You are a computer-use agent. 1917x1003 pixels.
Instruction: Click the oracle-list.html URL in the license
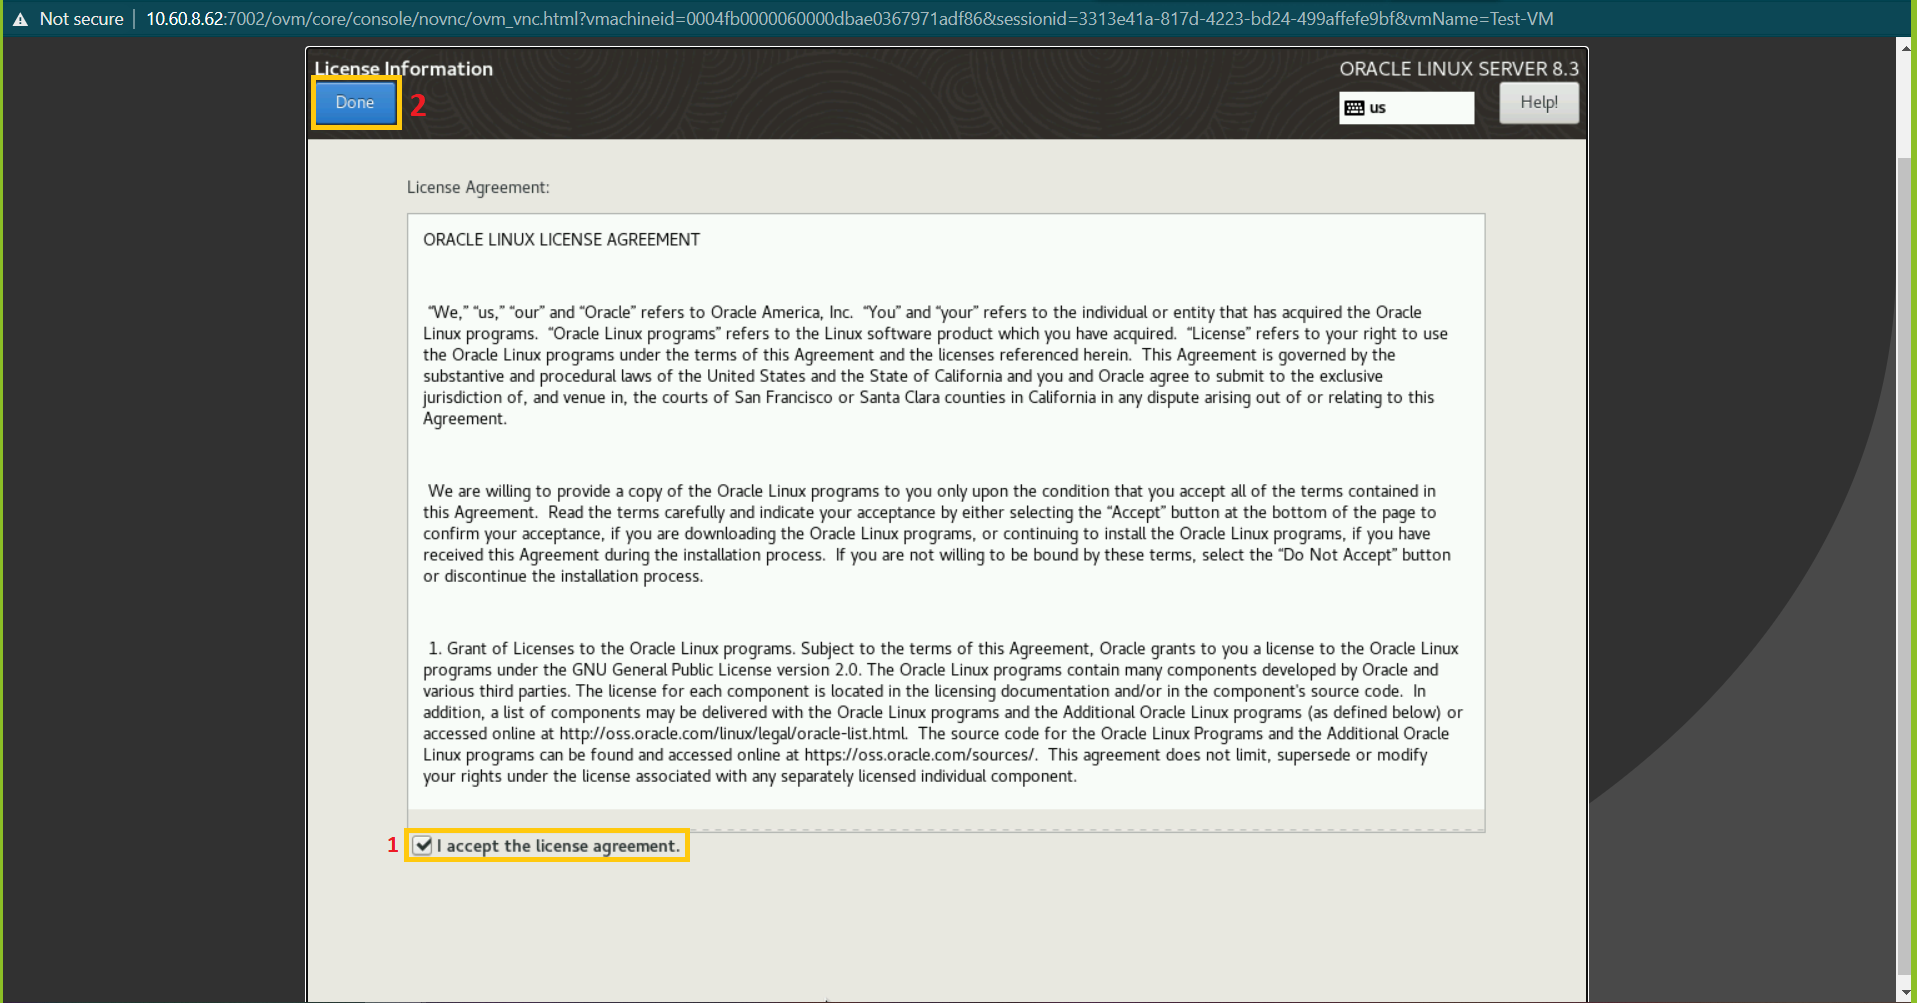tap(732, 734)
